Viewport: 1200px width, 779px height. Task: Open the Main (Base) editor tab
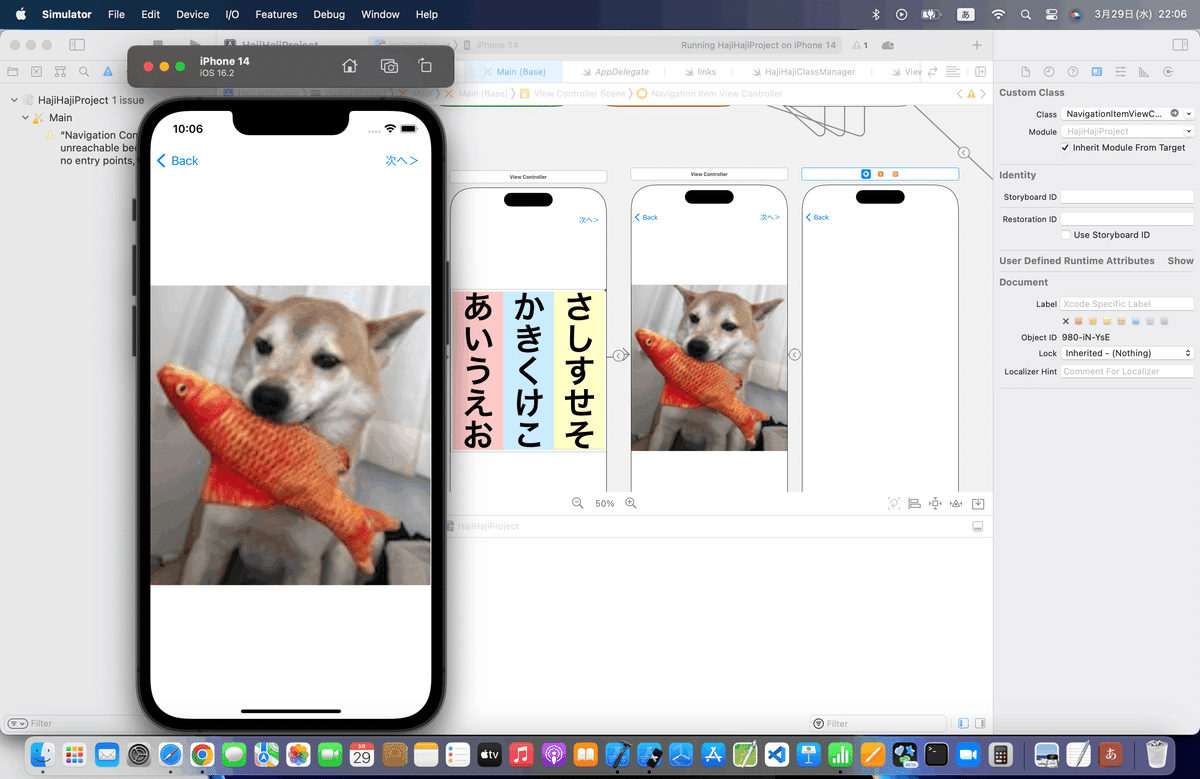coord(514,72)
